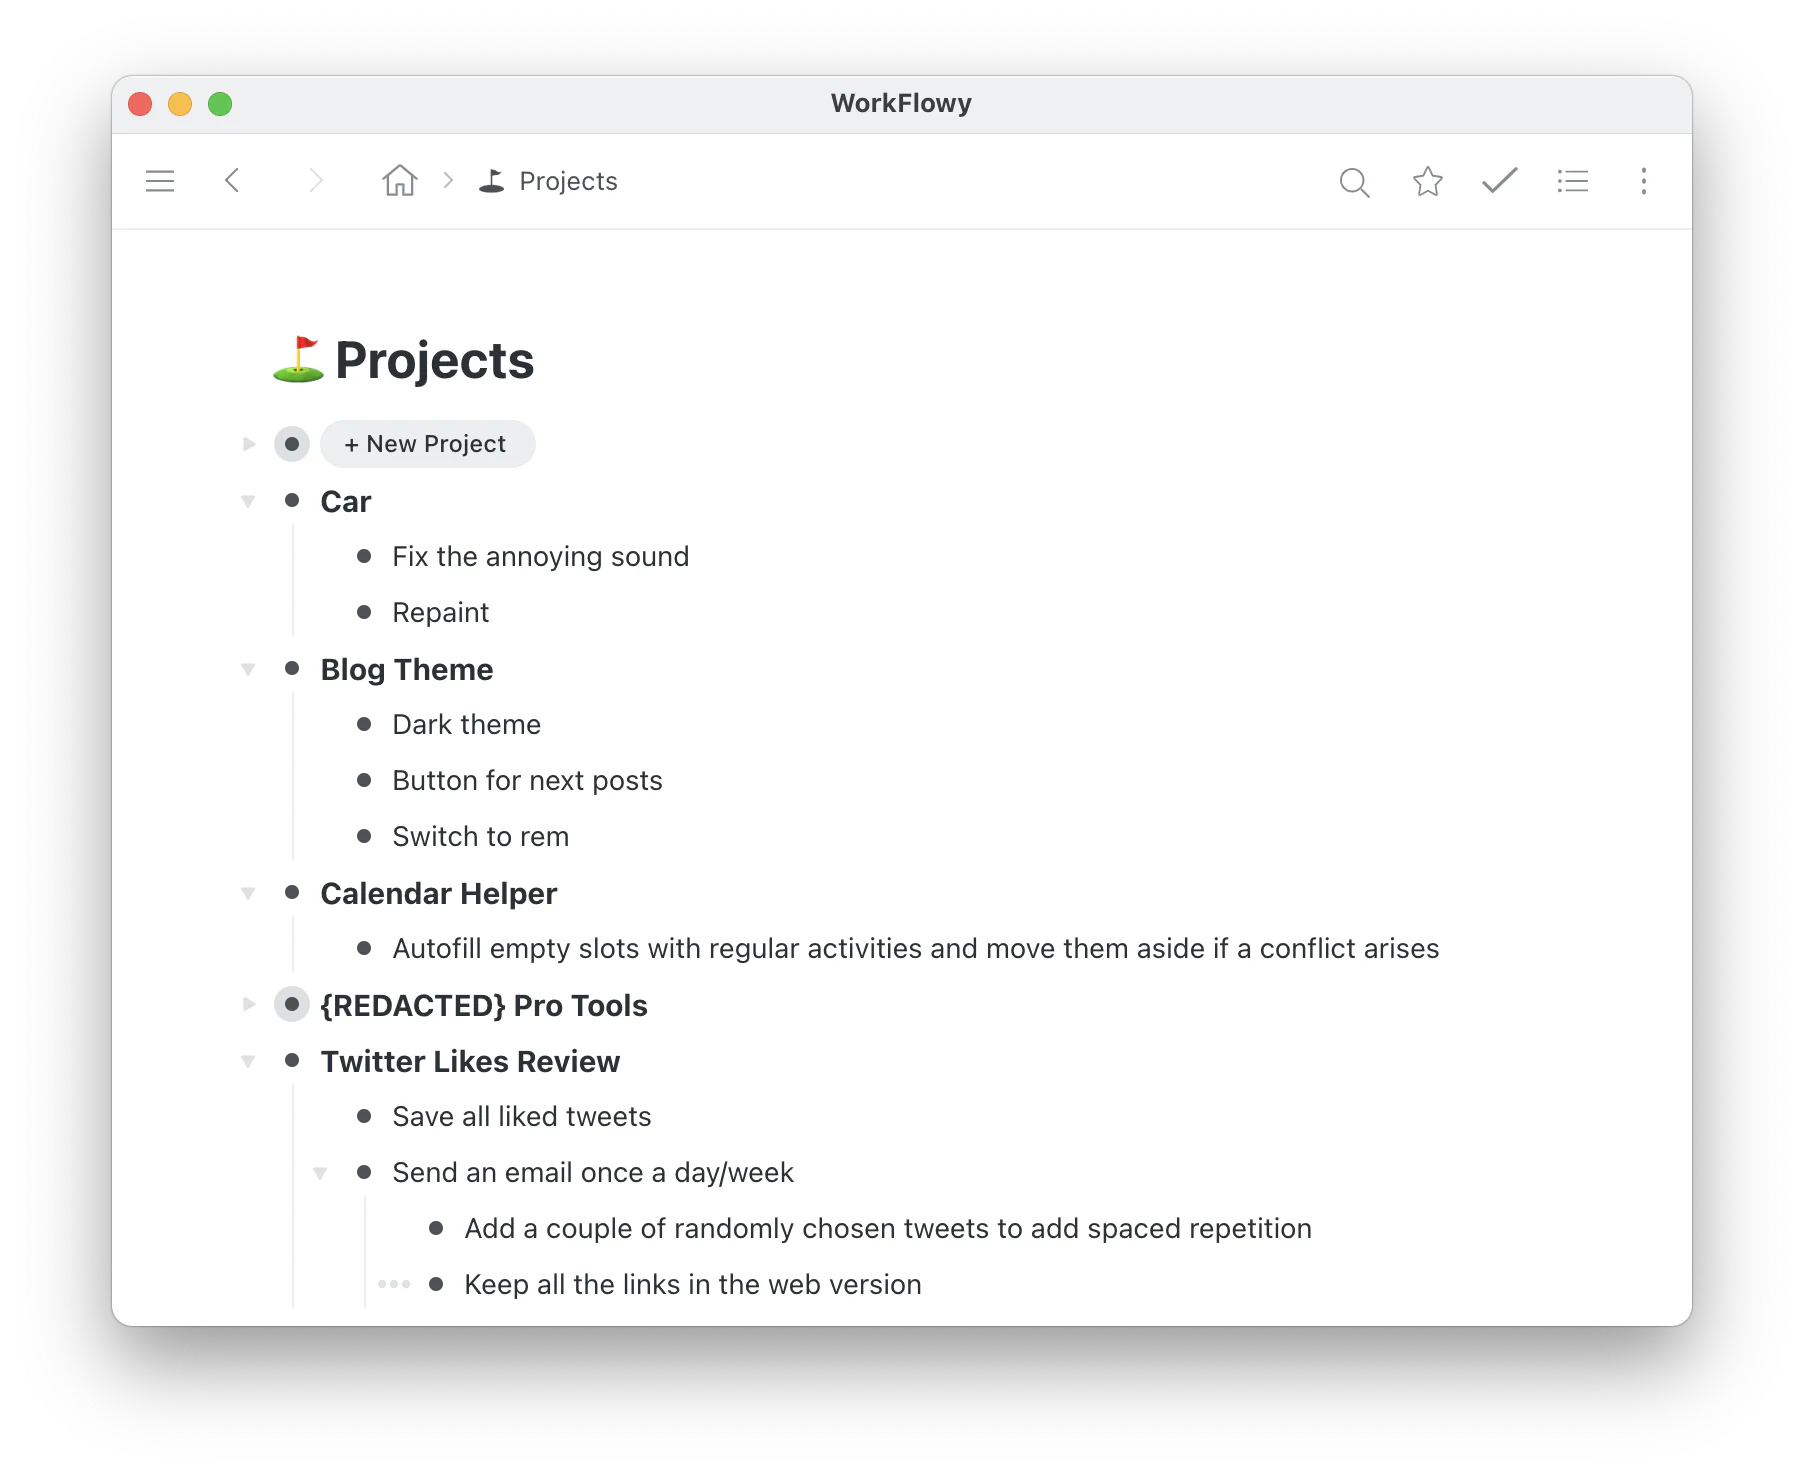Open the search magnifier
This screenshot has width=1804, height=1474.
tap(1354, 182)
